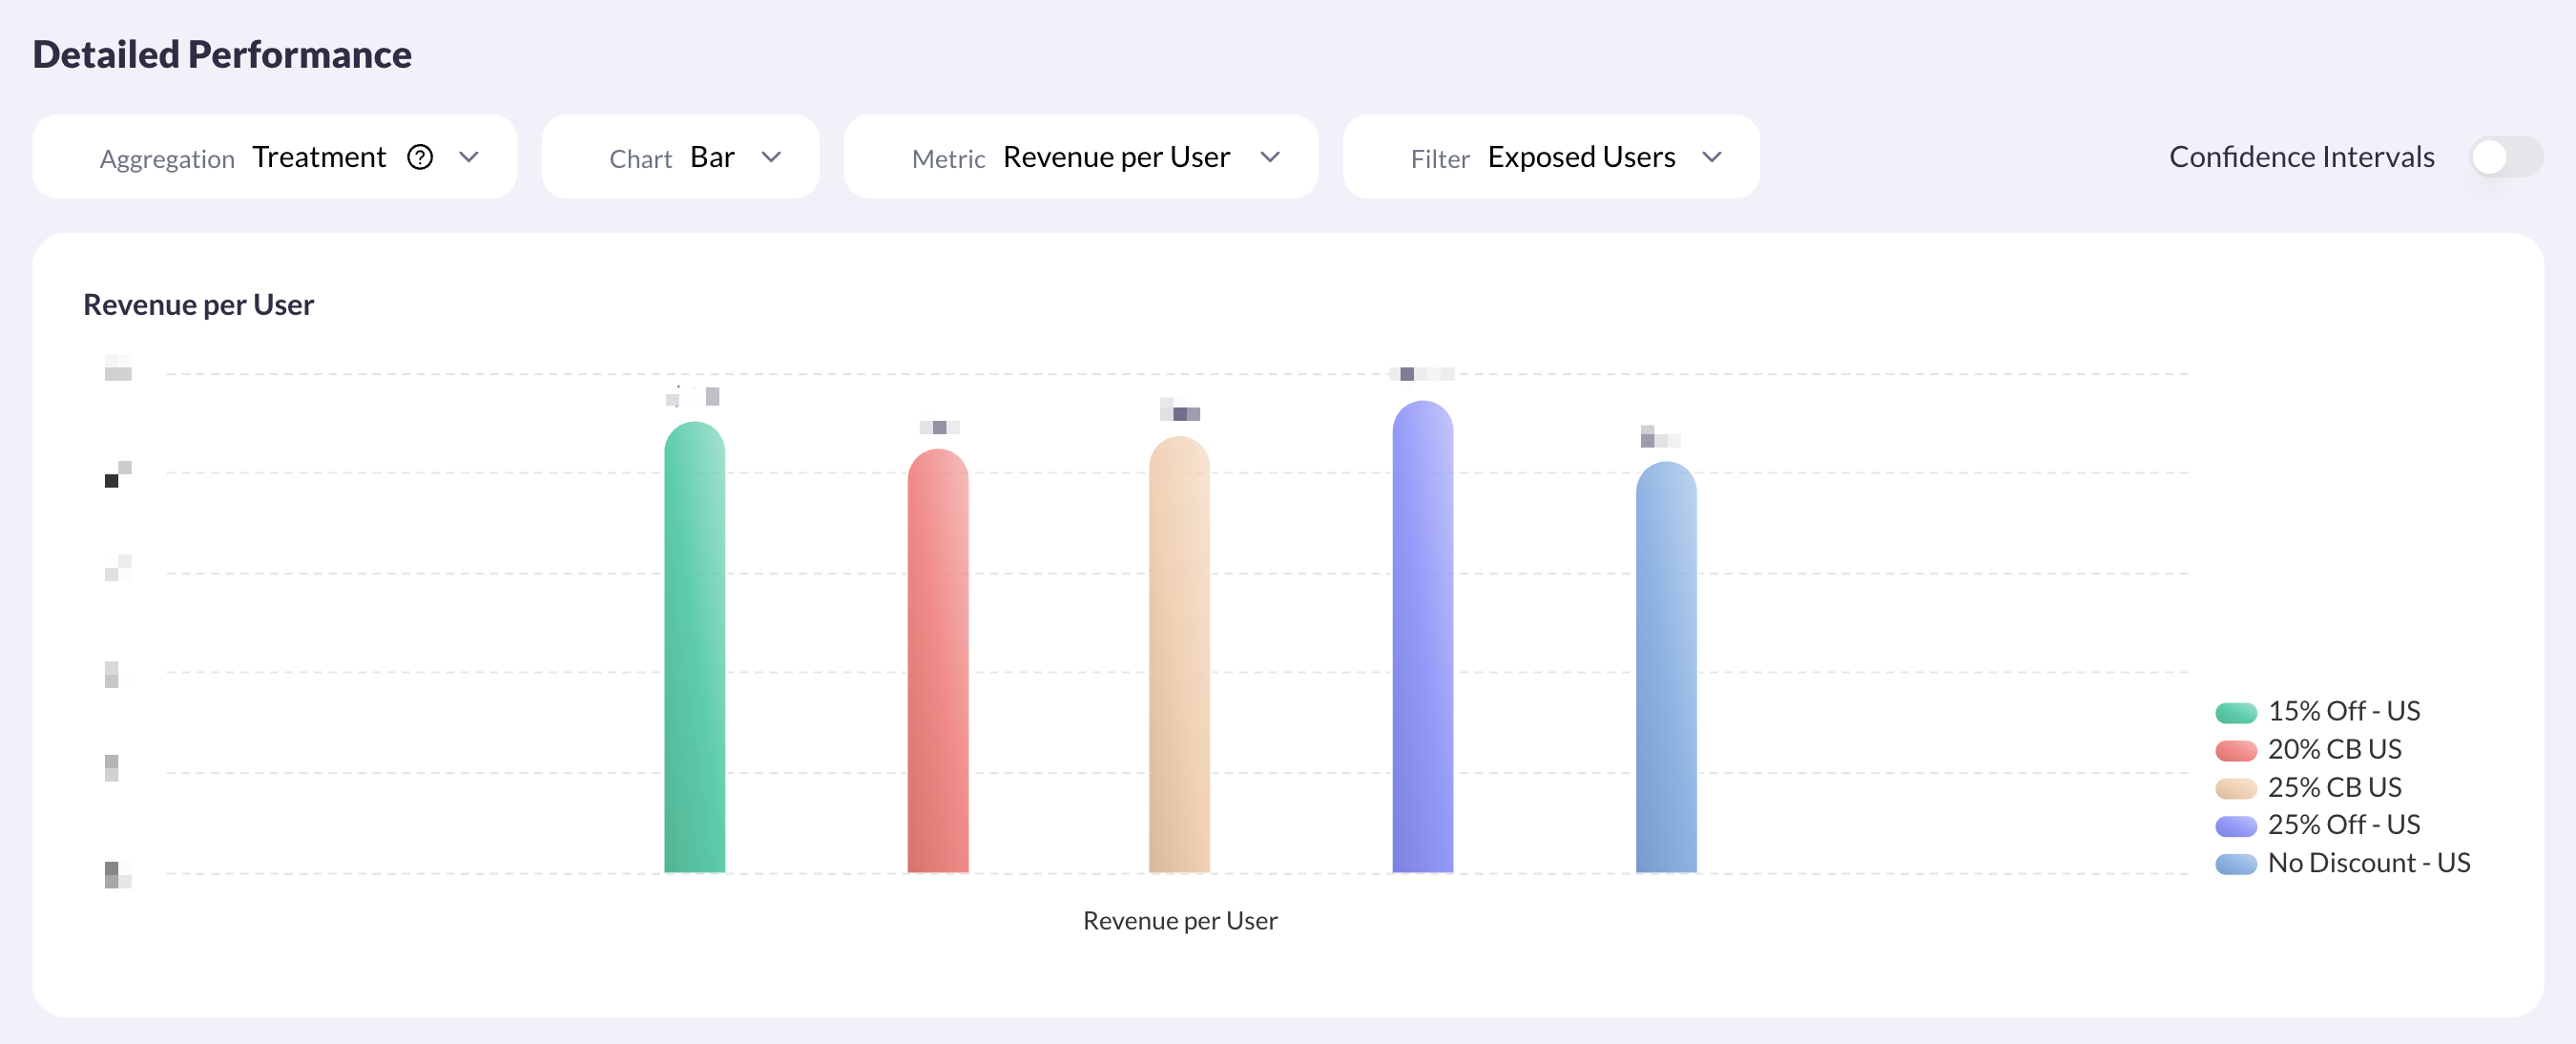Click the red 20% CB US legend swatch
The image size is (2576, 1044).
coord(2235,750)
